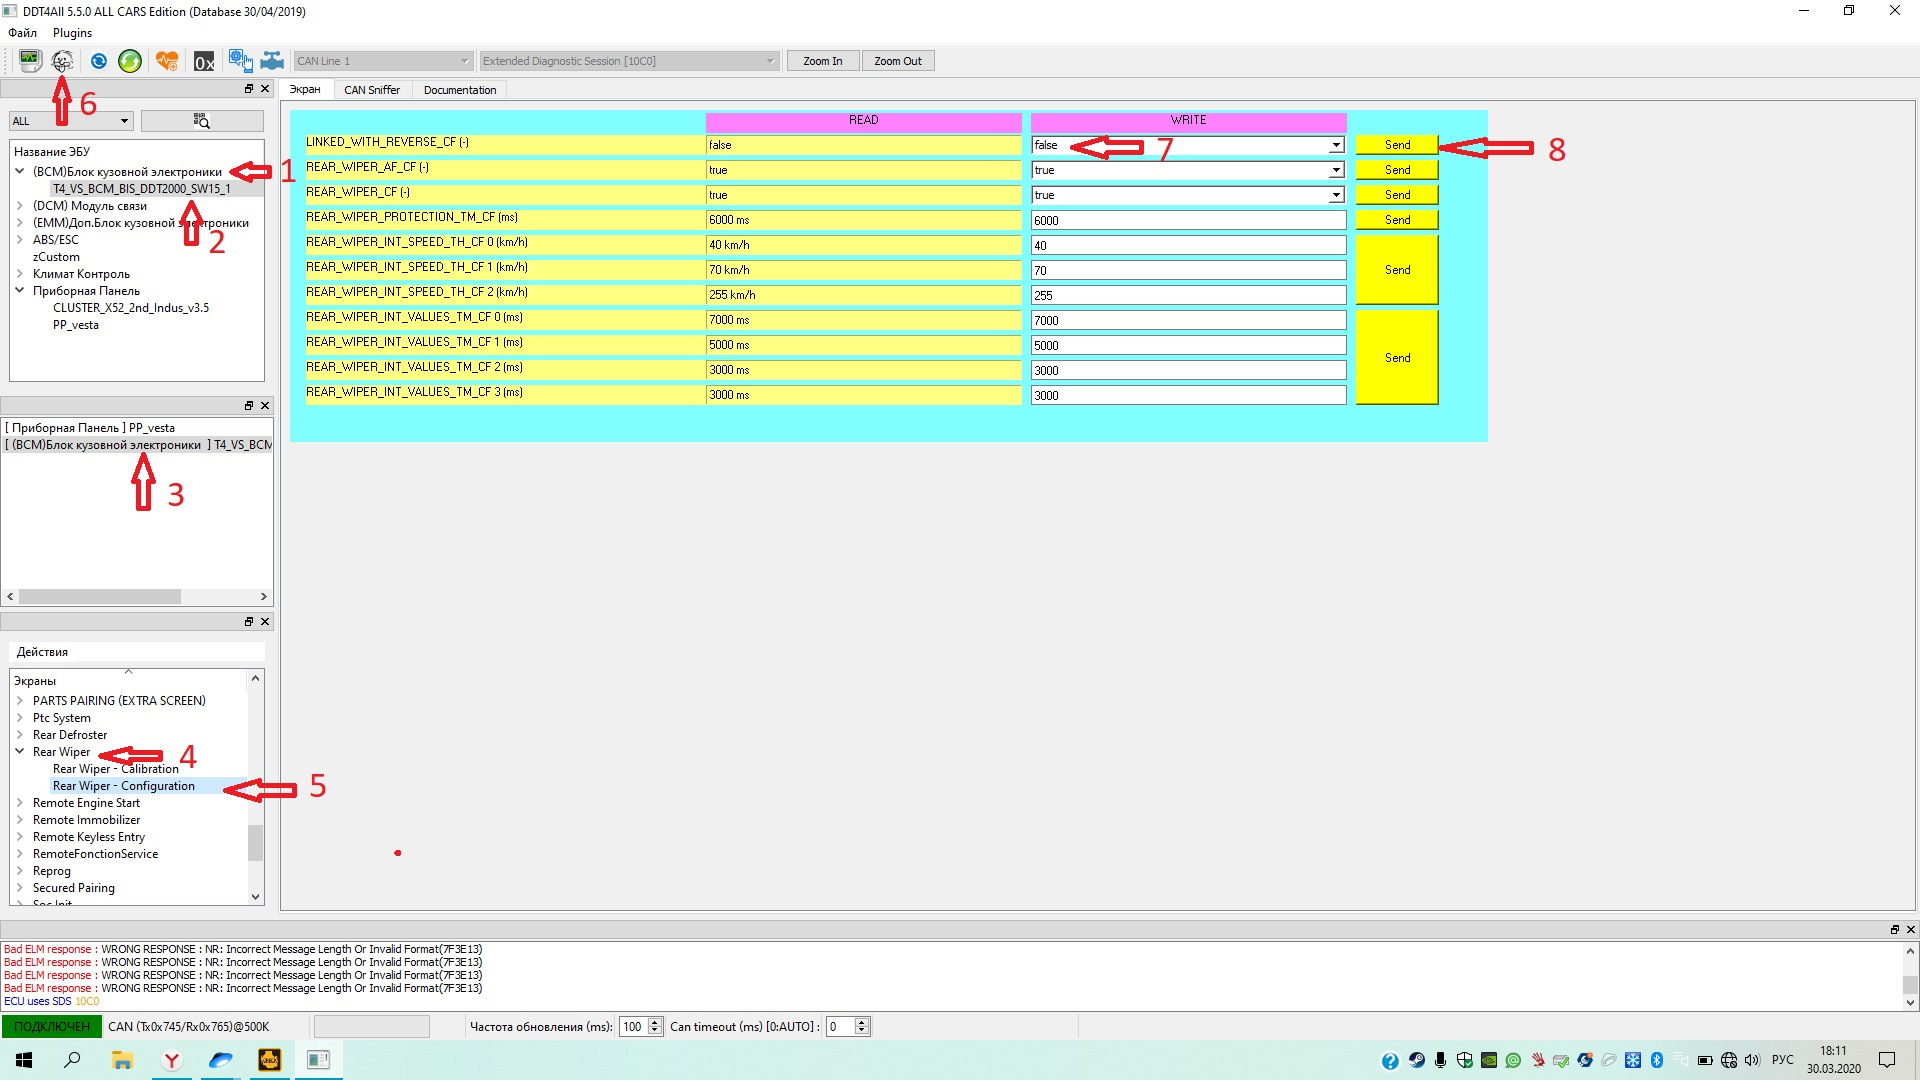
Task: Select T4_VS_BCM_BIS_DDT2000_SW15_1 ECU entry
Action: coord(141,189)
